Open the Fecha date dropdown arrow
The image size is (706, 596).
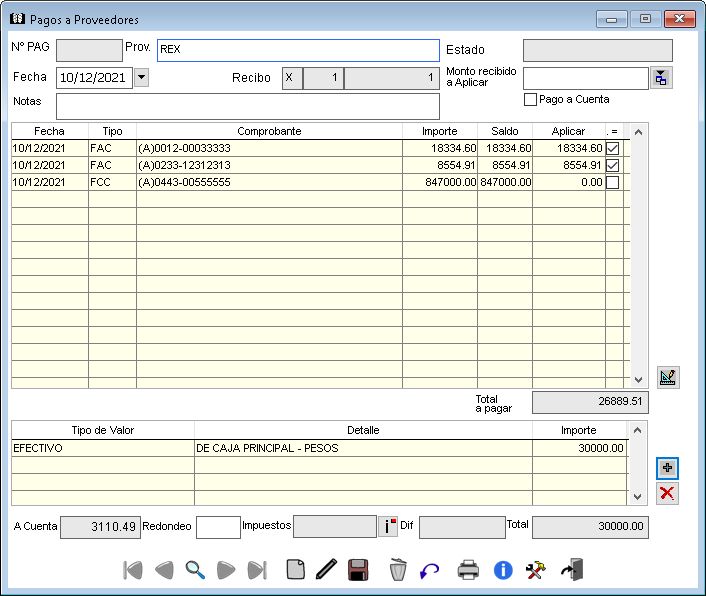pos(141,77)
